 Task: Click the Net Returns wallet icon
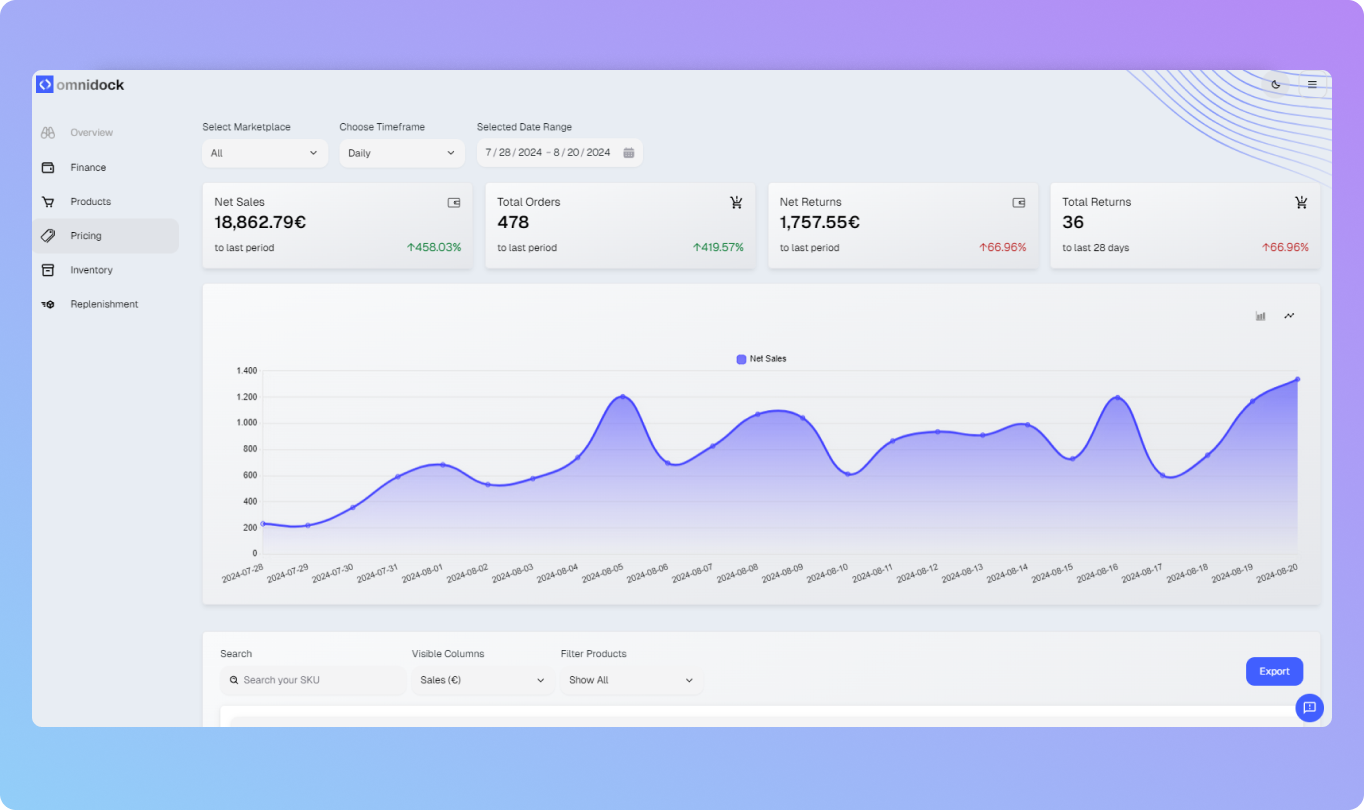[1019, 203]
